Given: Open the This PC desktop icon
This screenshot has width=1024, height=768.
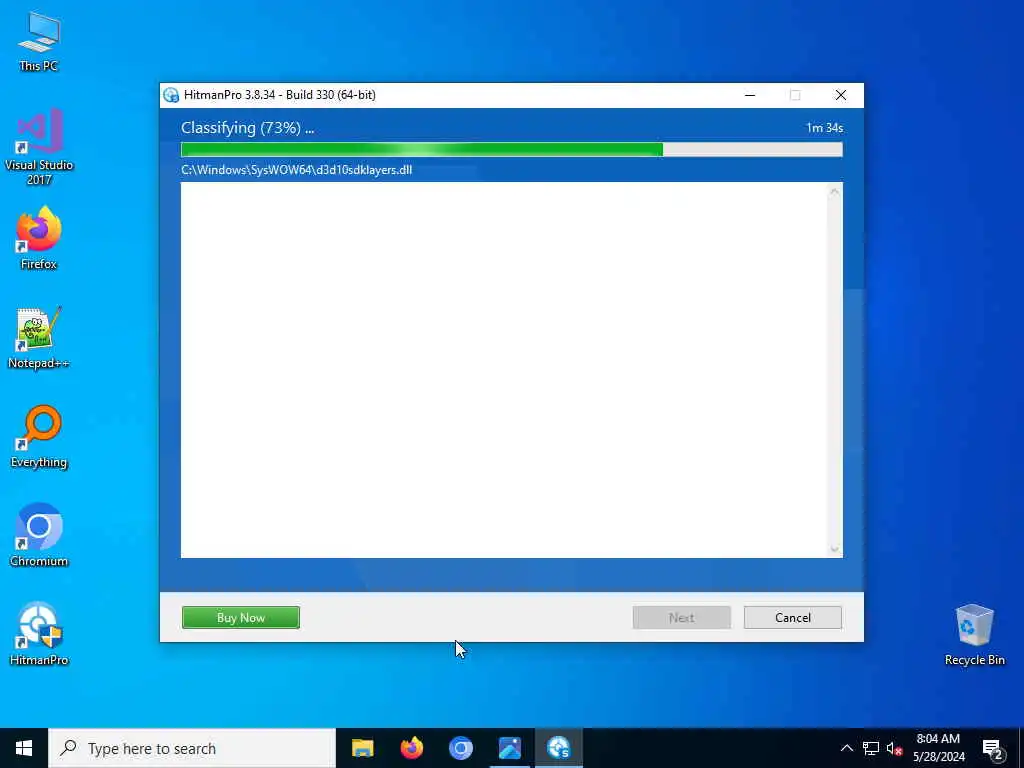Looking at the screenshot, I should coord(39,40).
